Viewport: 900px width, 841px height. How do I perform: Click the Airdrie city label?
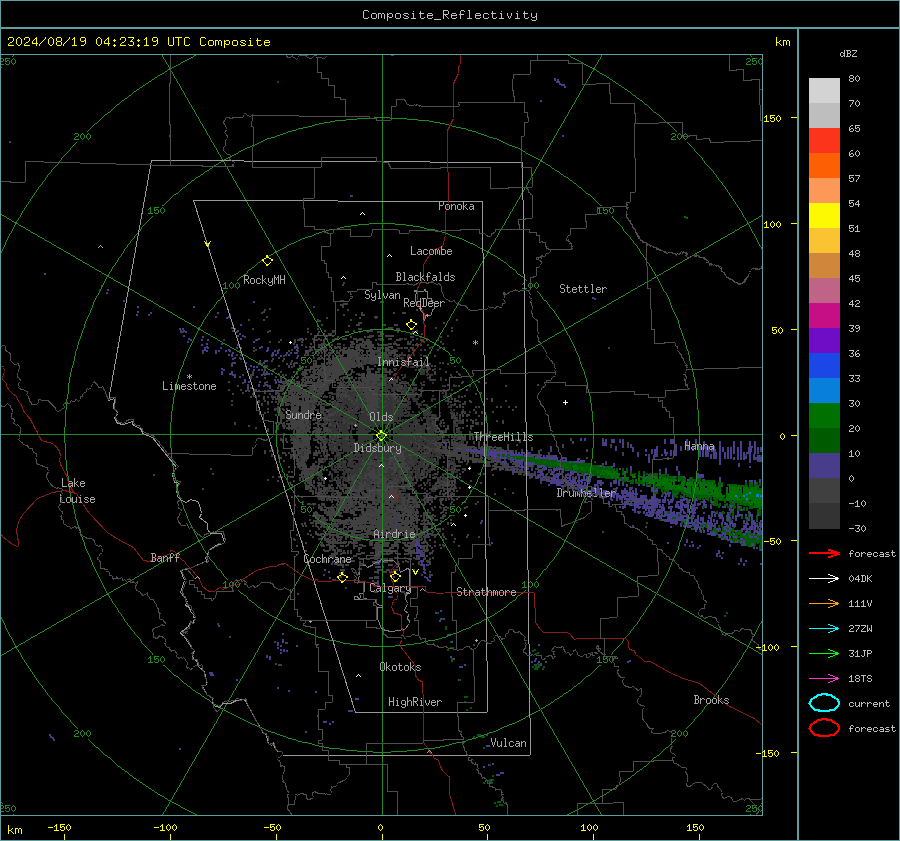coord(394,534)
